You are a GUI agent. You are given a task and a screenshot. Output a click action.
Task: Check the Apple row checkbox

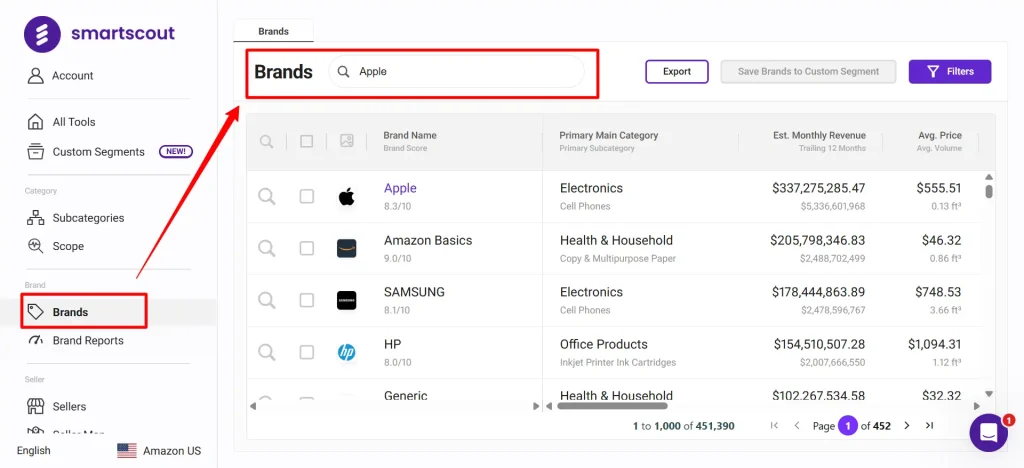tap(306, 196)
